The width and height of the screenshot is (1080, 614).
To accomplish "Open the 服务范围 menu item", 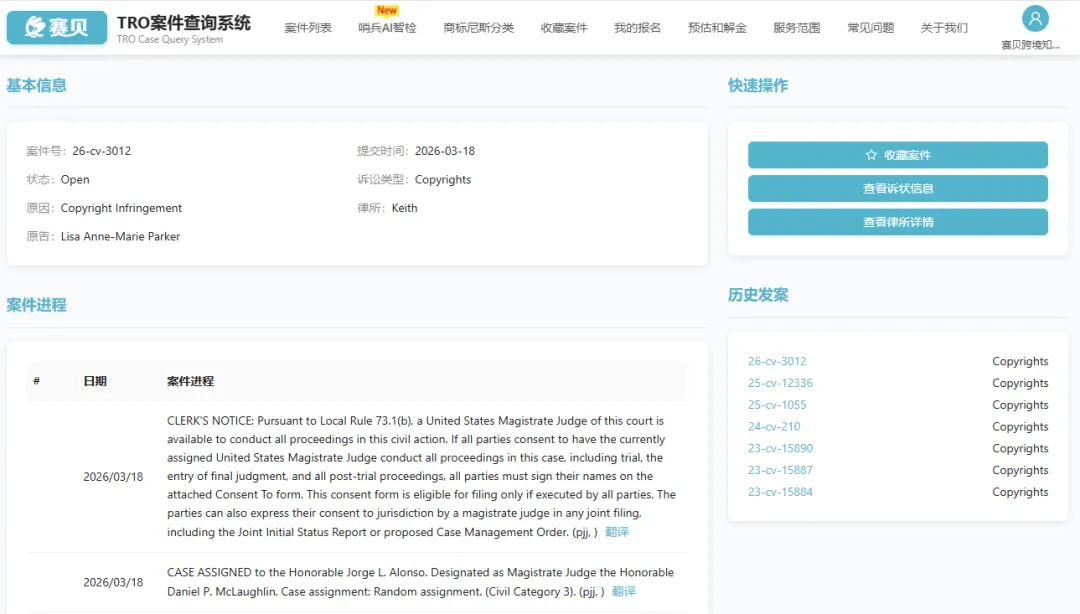I will [x=797, y=28].
